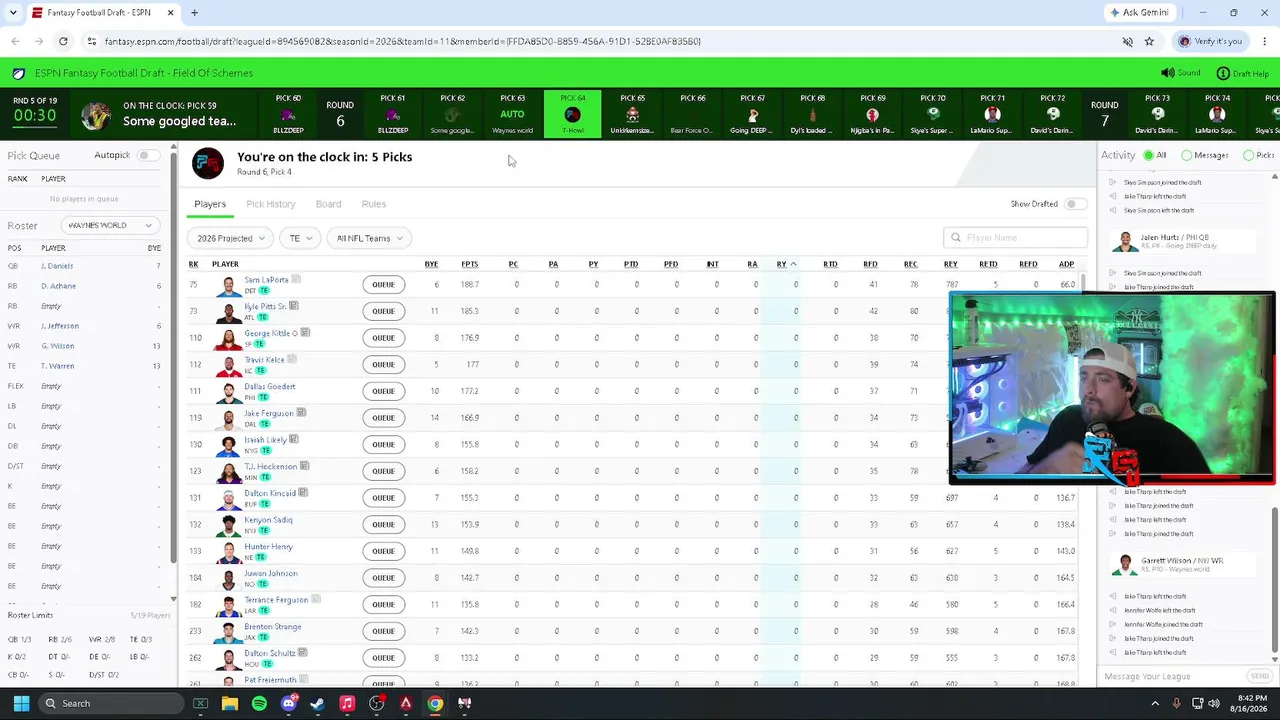Open Isaiah Likely's player link

click(x=265, y=439)
